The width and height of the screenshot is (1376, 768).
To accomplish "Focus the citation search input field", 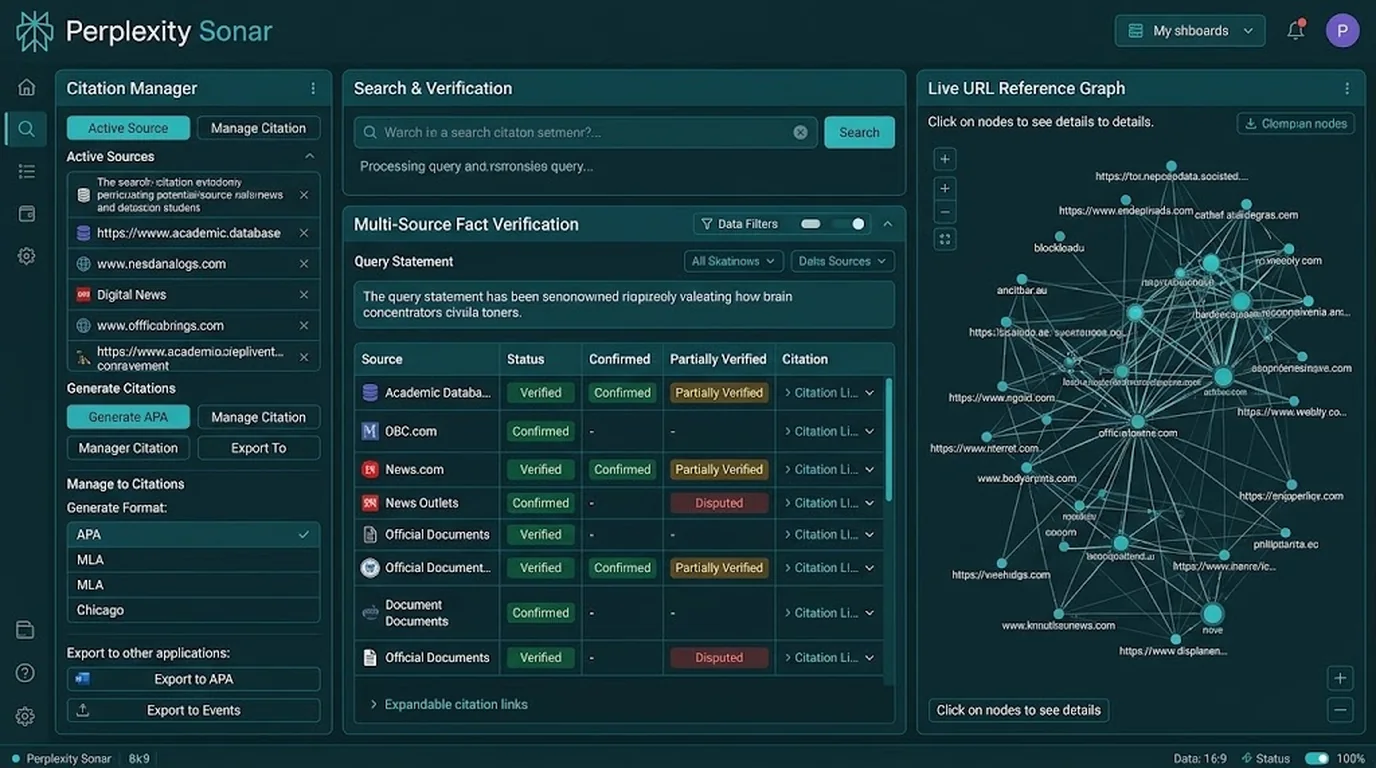I will tap(585, 132).
